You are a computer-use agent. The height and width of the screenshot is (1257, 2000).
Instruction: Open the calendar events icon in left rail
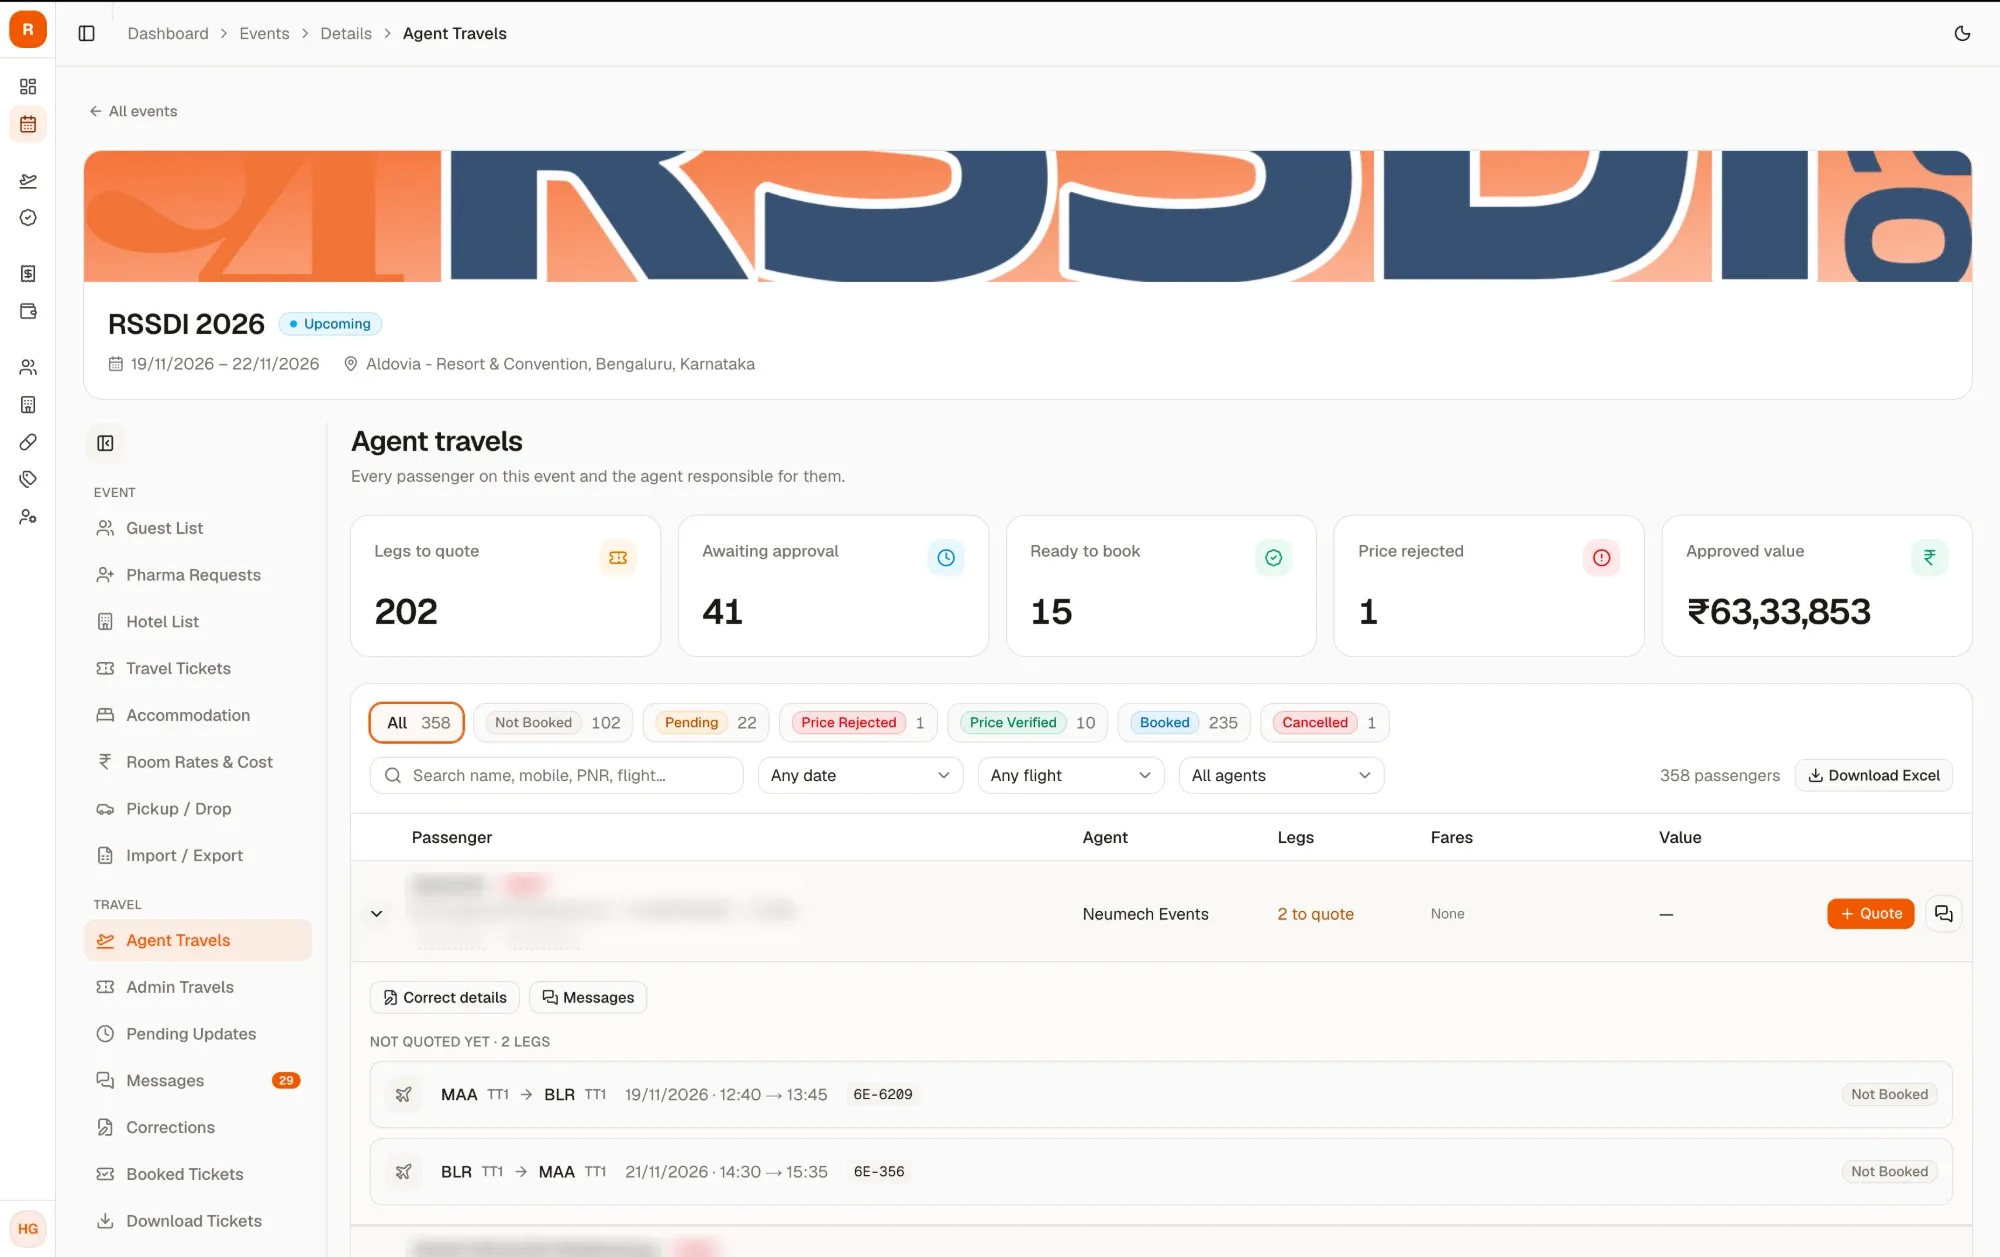[28, 124]
